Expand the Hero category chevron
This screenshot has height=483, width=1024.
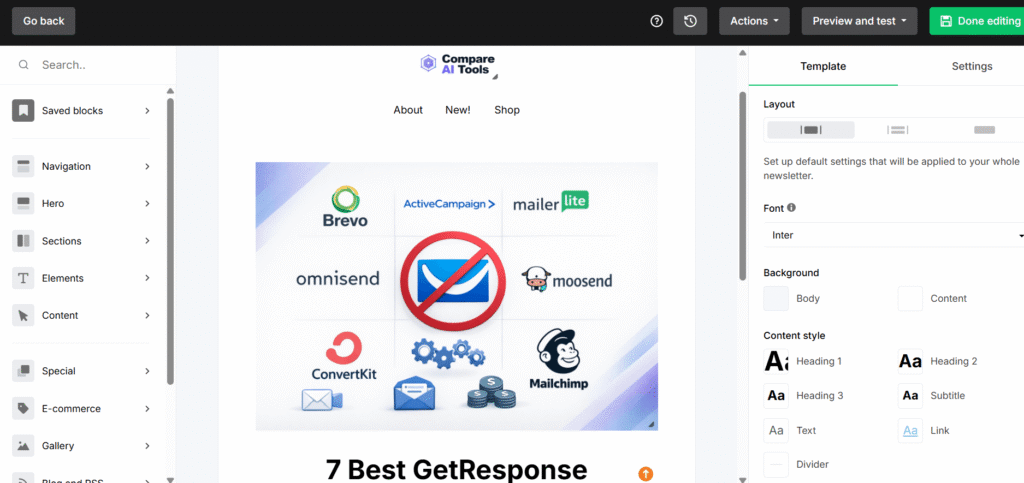pos(148,204)
